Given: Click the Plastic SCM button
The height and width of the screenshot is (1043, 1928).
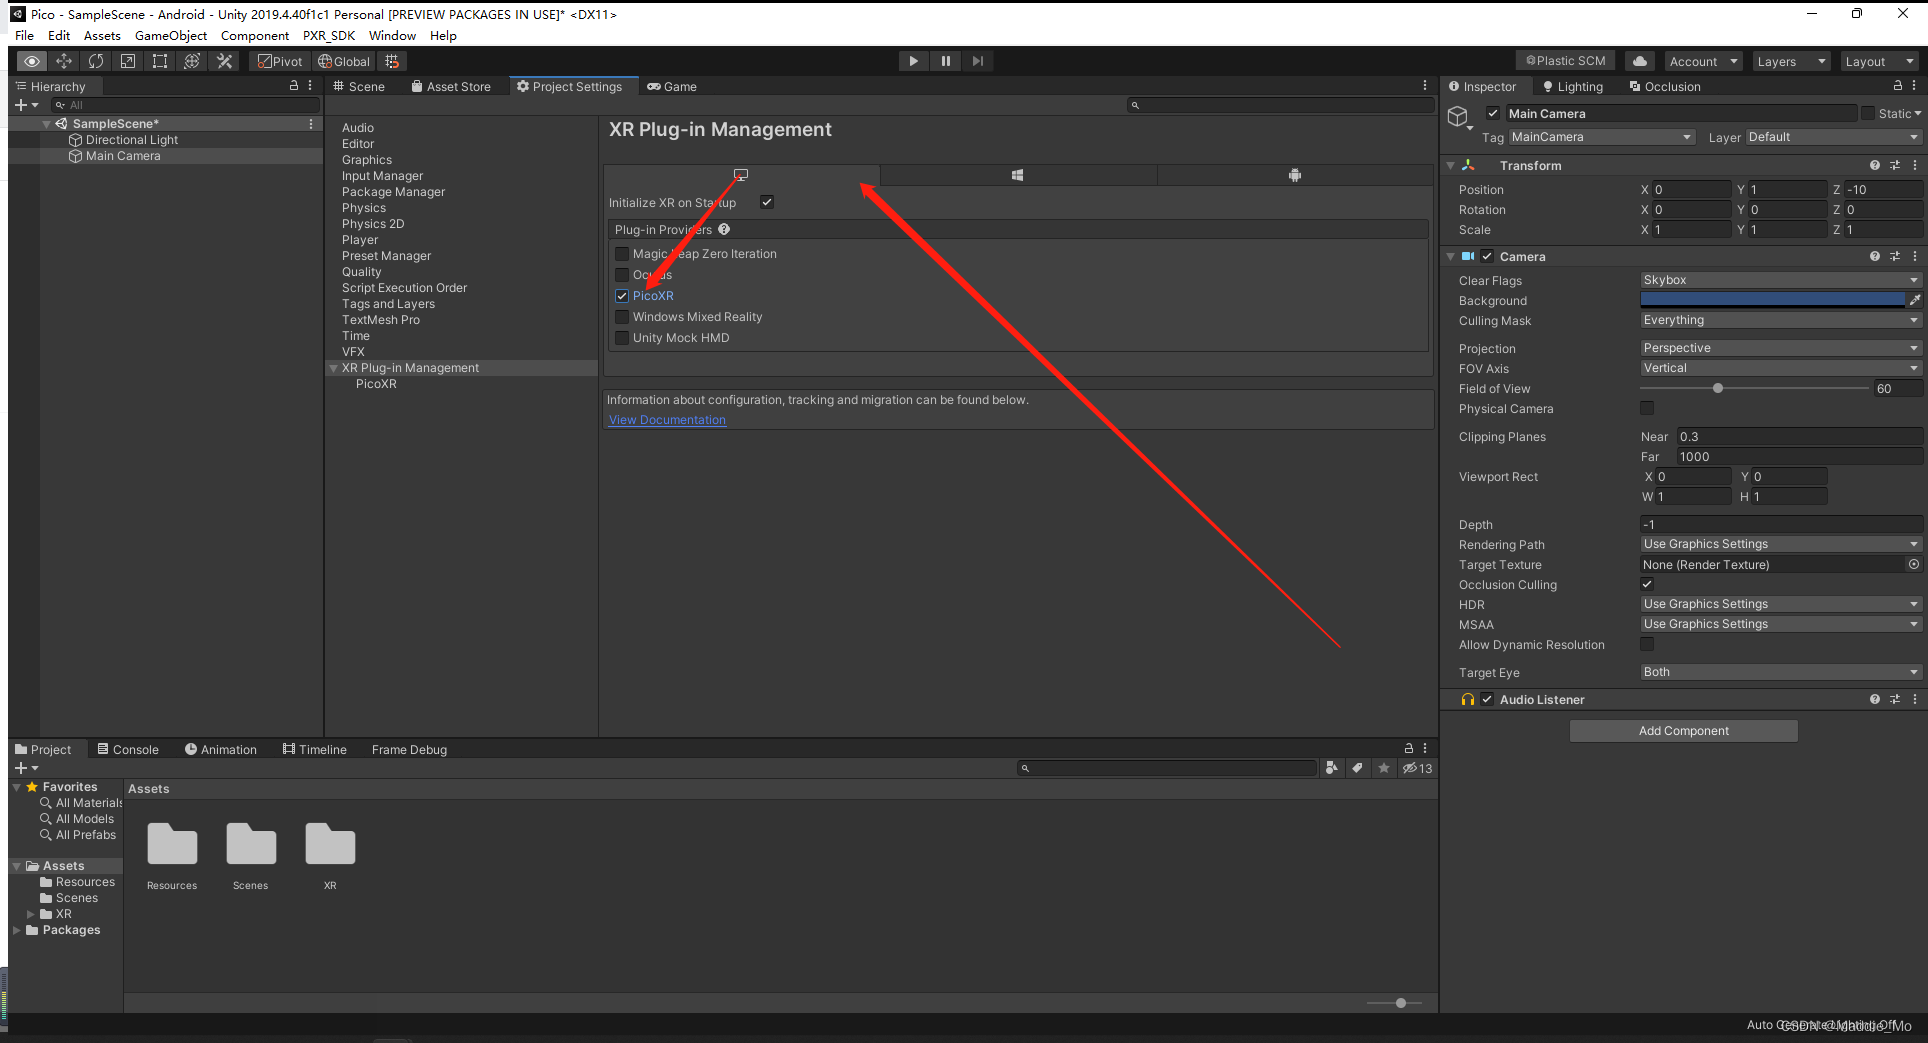Looking at the screenshot, I should [1566, 61].
